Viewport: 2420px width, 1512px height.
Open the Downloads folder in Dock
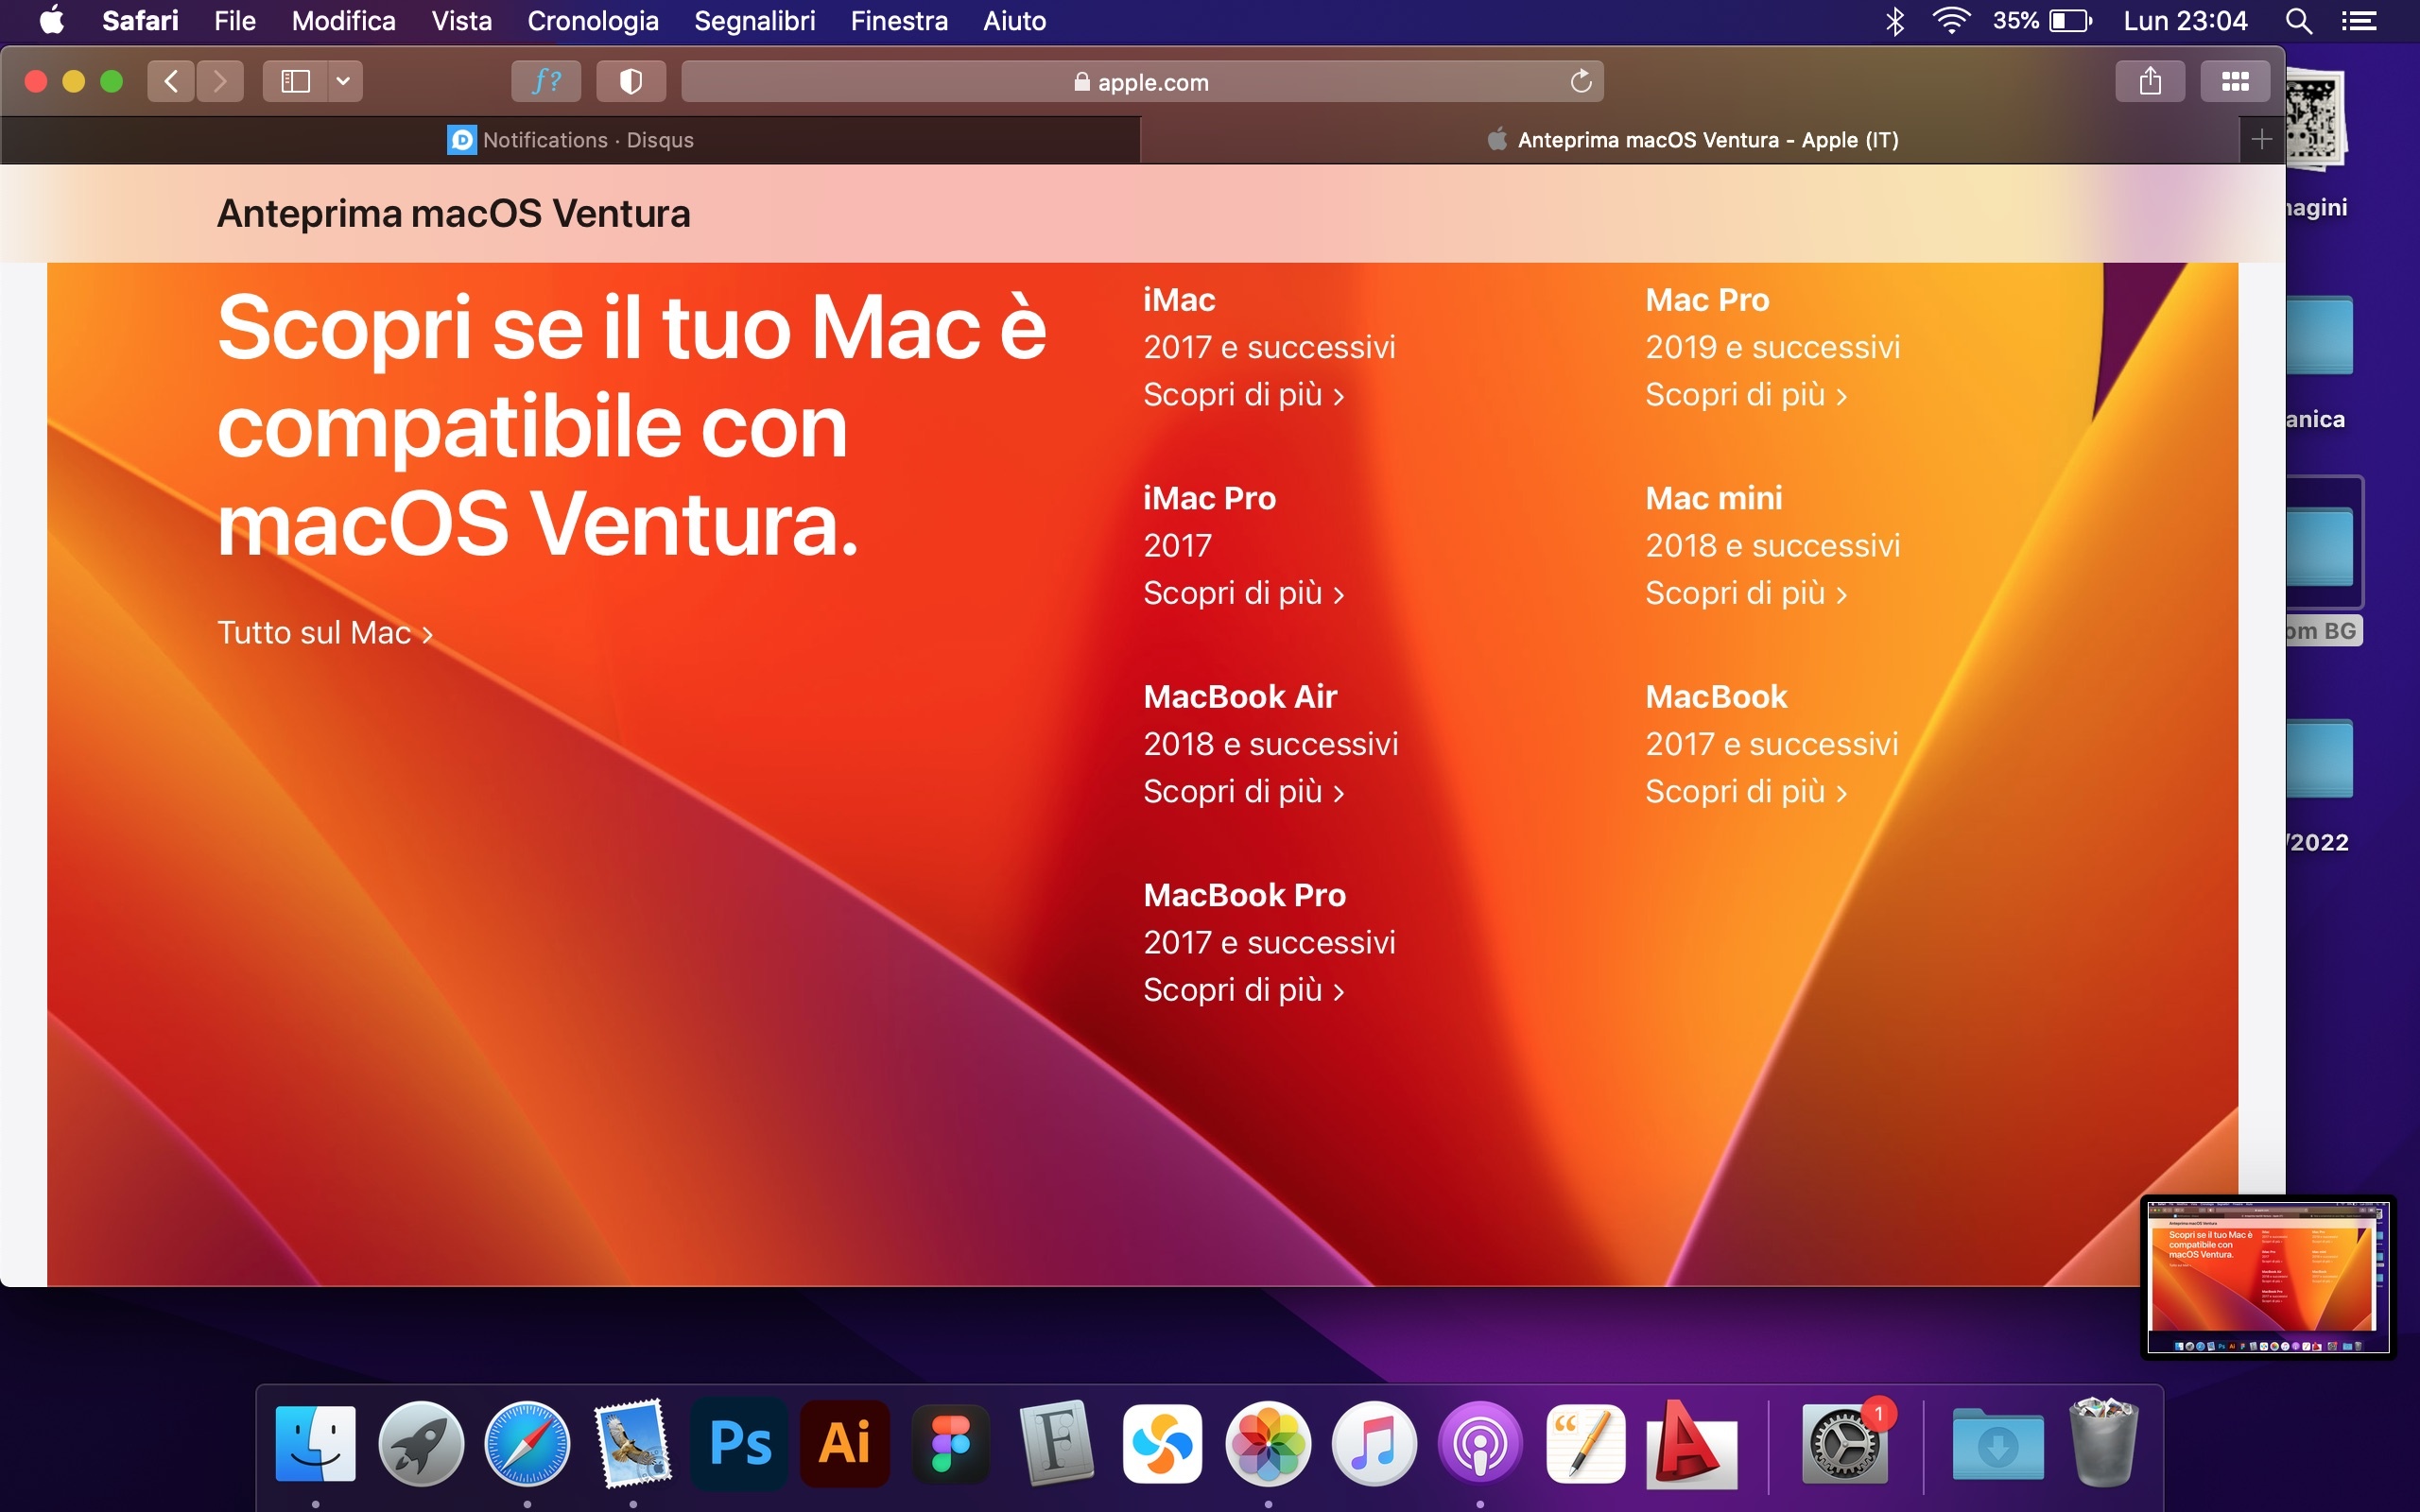coord(1997,1444)
